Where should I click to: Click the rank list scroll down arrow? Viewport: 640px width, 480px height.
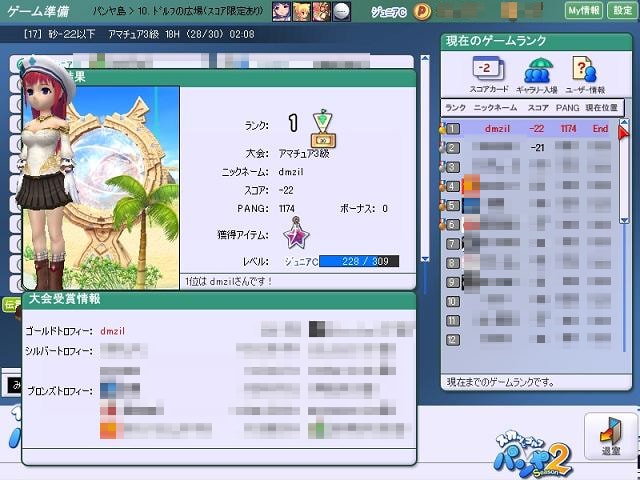pyautogui.click(x=624, y=220)
